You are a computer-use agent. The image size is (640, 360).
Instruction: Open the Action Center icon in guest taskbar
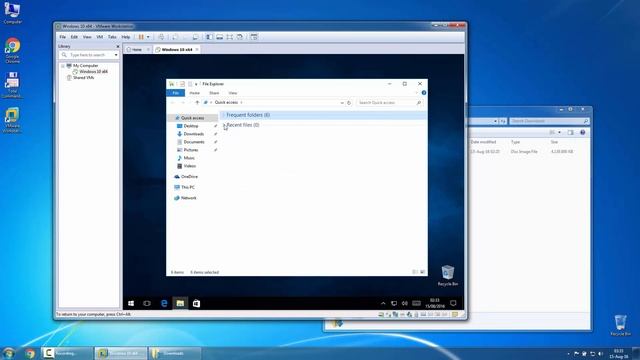tap(453, 303)
